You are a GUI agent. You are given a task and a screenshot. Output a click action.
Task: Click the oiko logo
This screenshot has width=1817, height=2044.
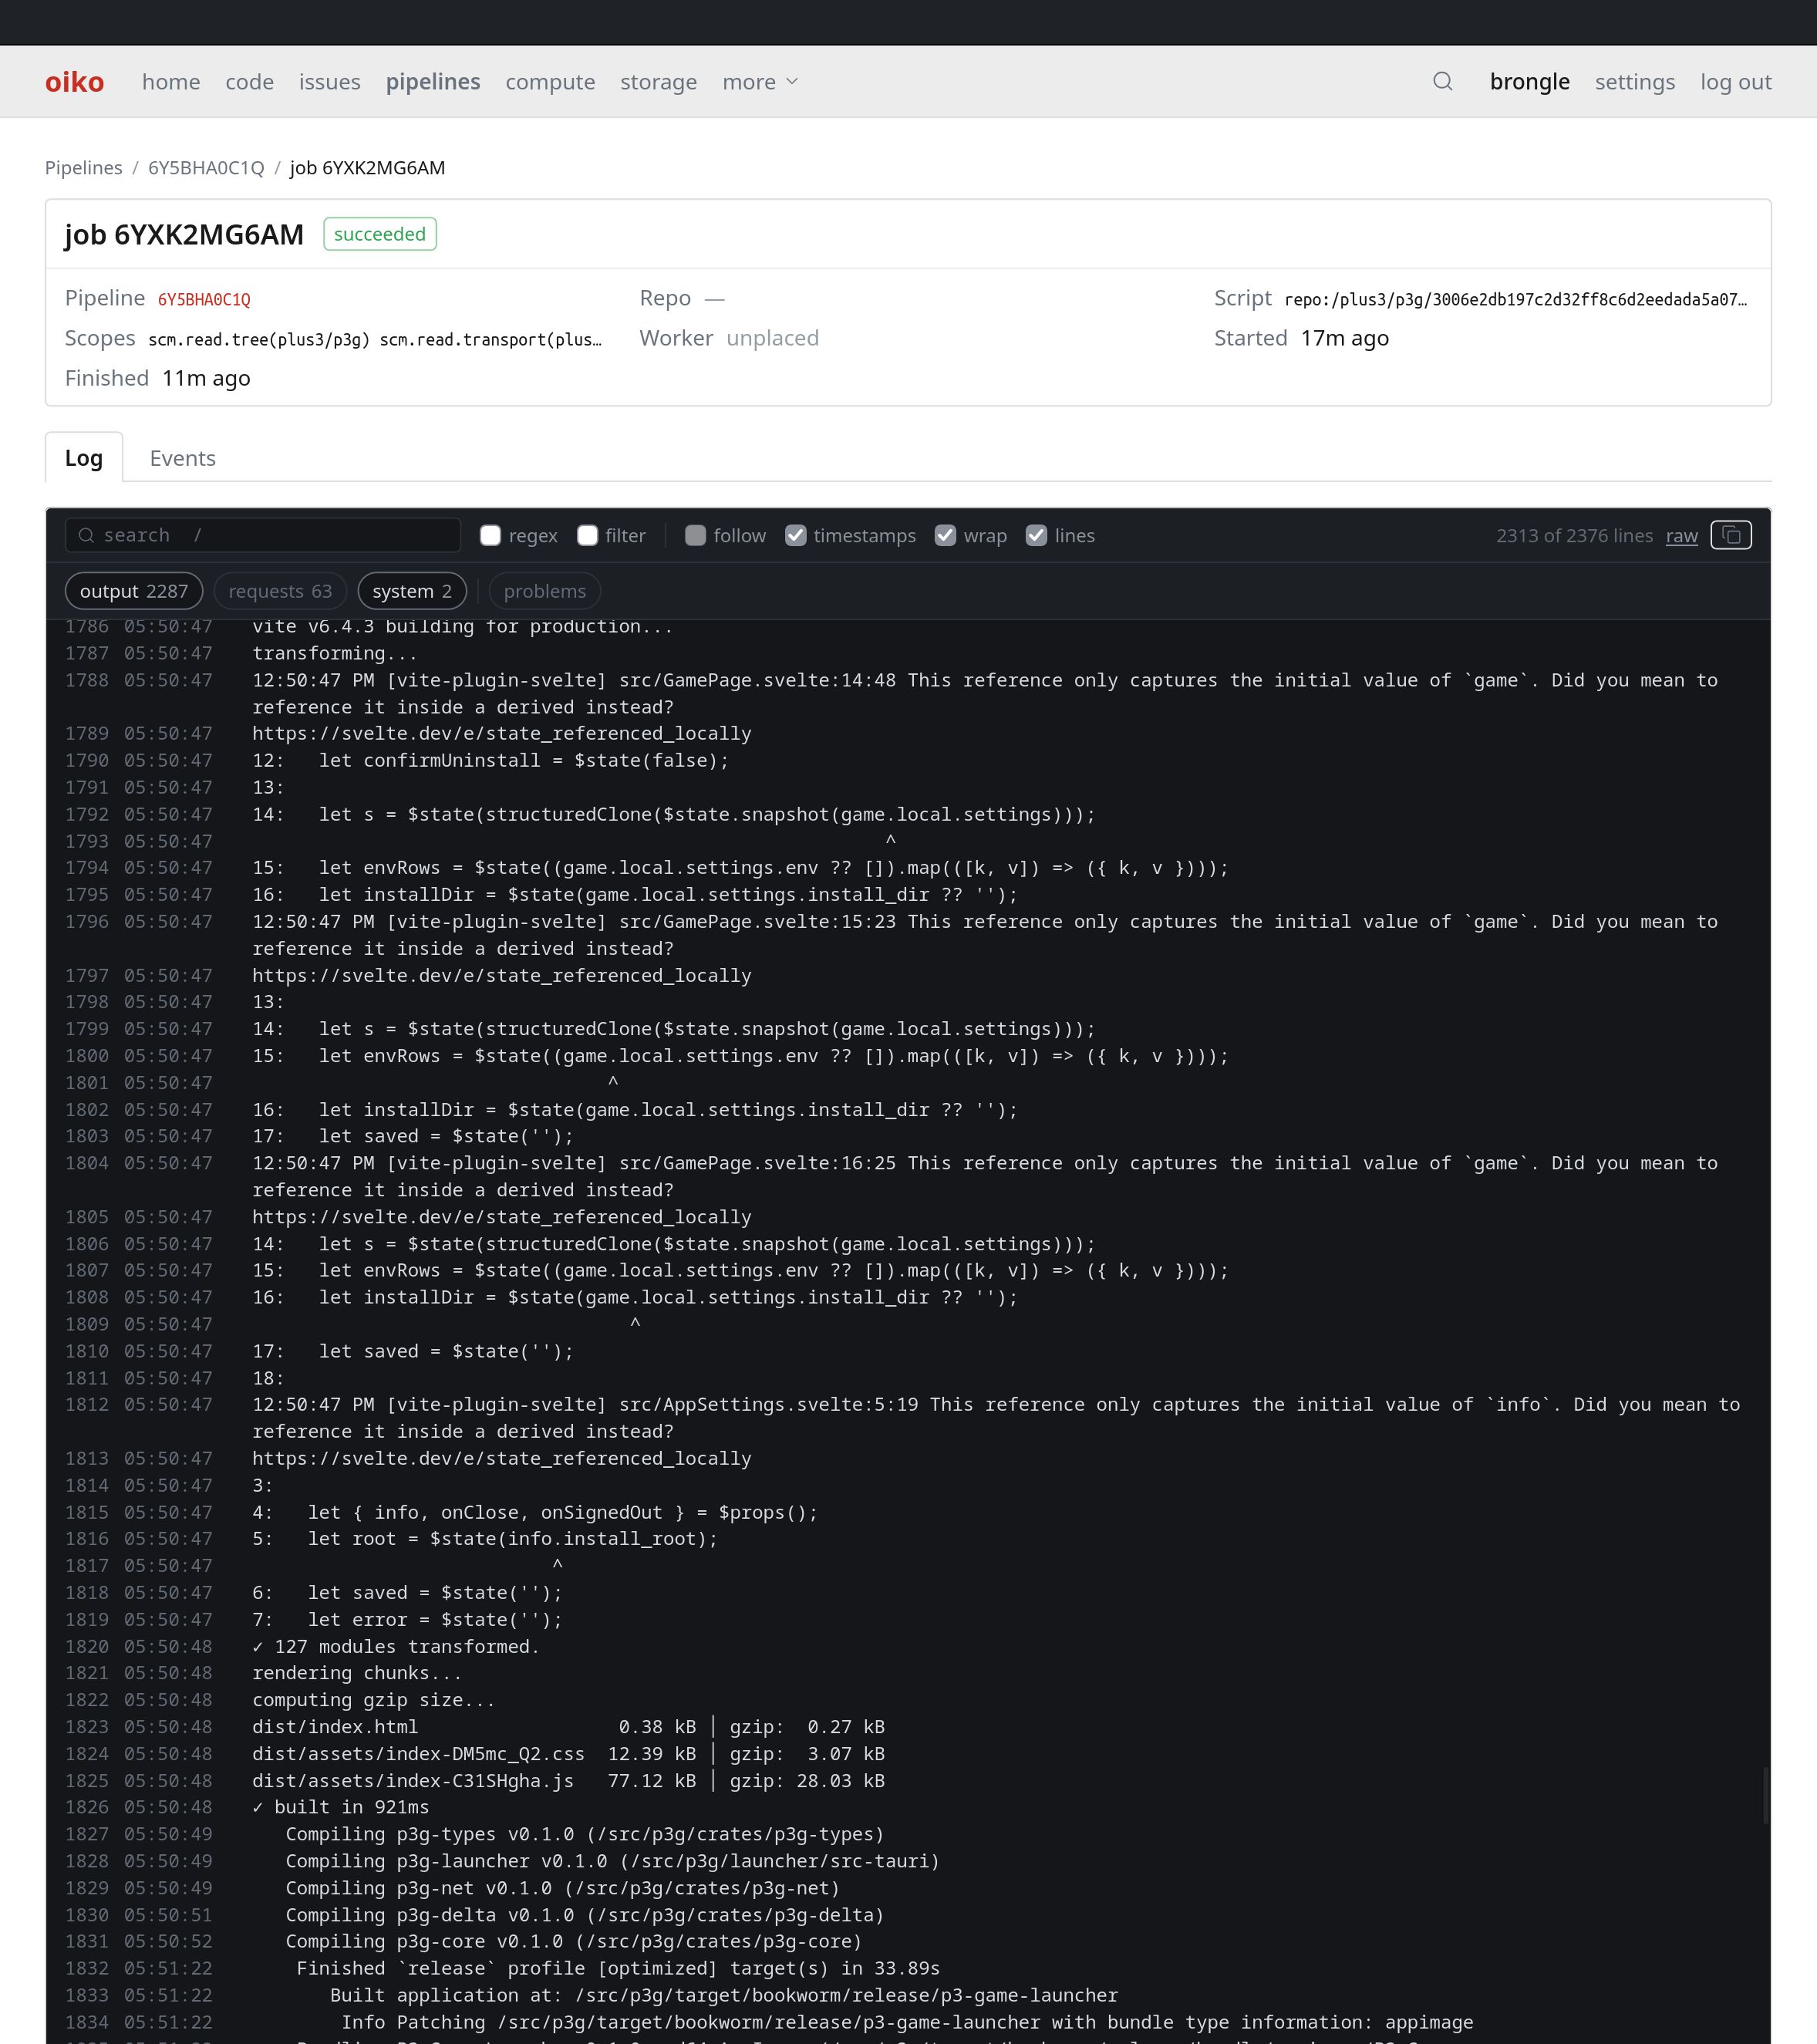[74, 81]
